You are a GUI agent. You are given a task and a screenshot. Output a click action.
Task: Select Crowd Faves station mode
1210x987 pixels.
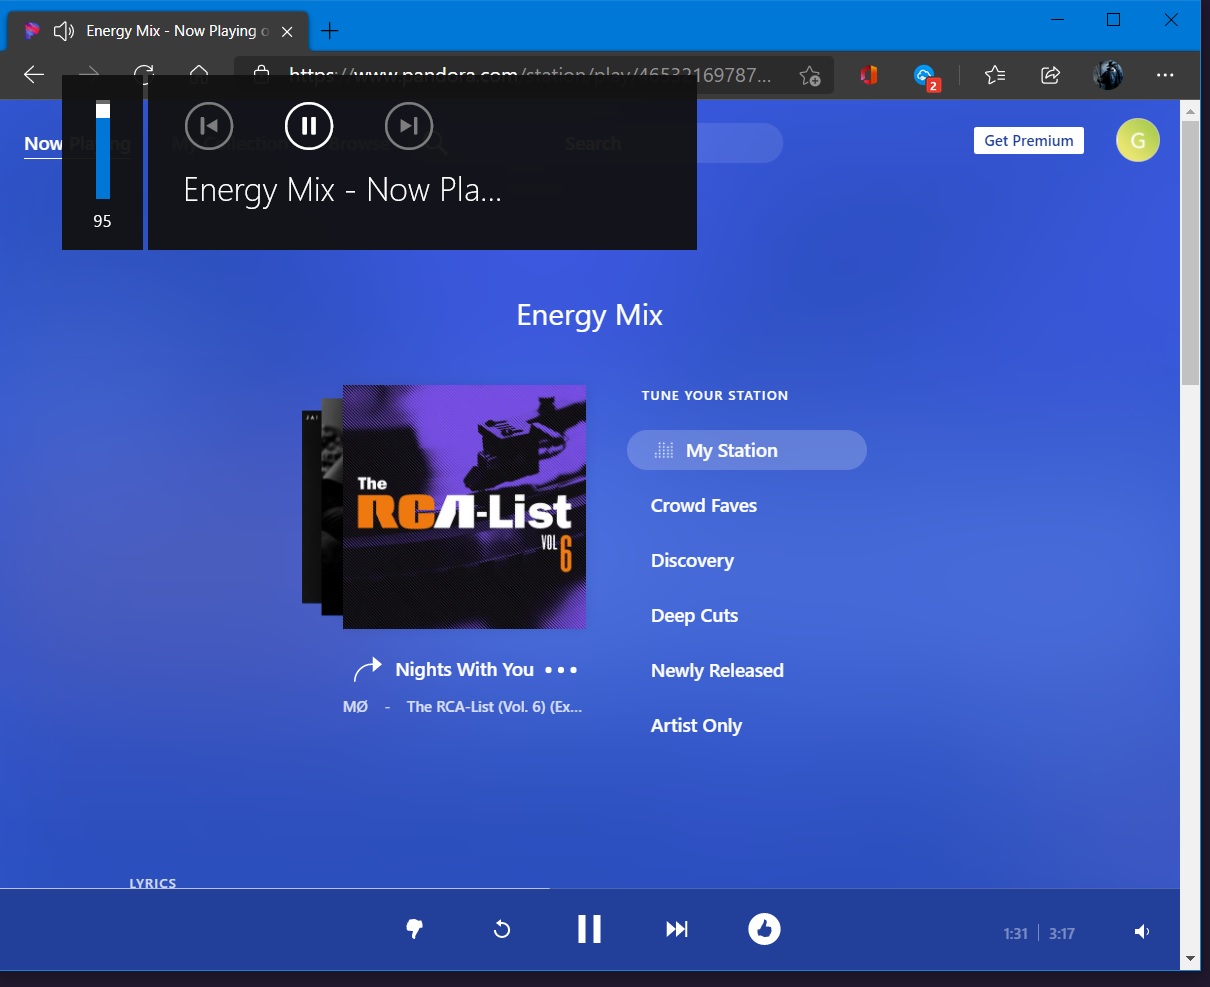tap(703, 505)
